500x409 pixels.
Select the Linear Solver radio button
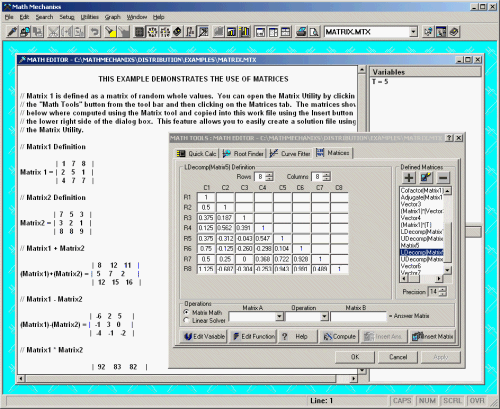186,320
